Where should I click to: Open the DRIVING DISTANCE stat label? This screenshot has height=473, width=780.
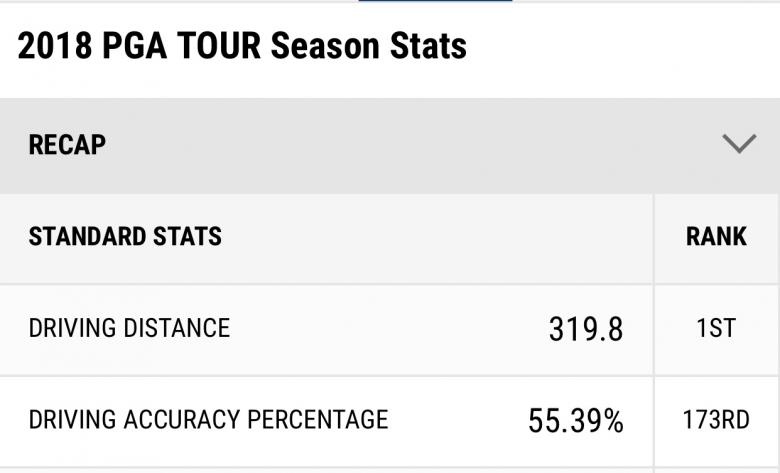[129, 328]
